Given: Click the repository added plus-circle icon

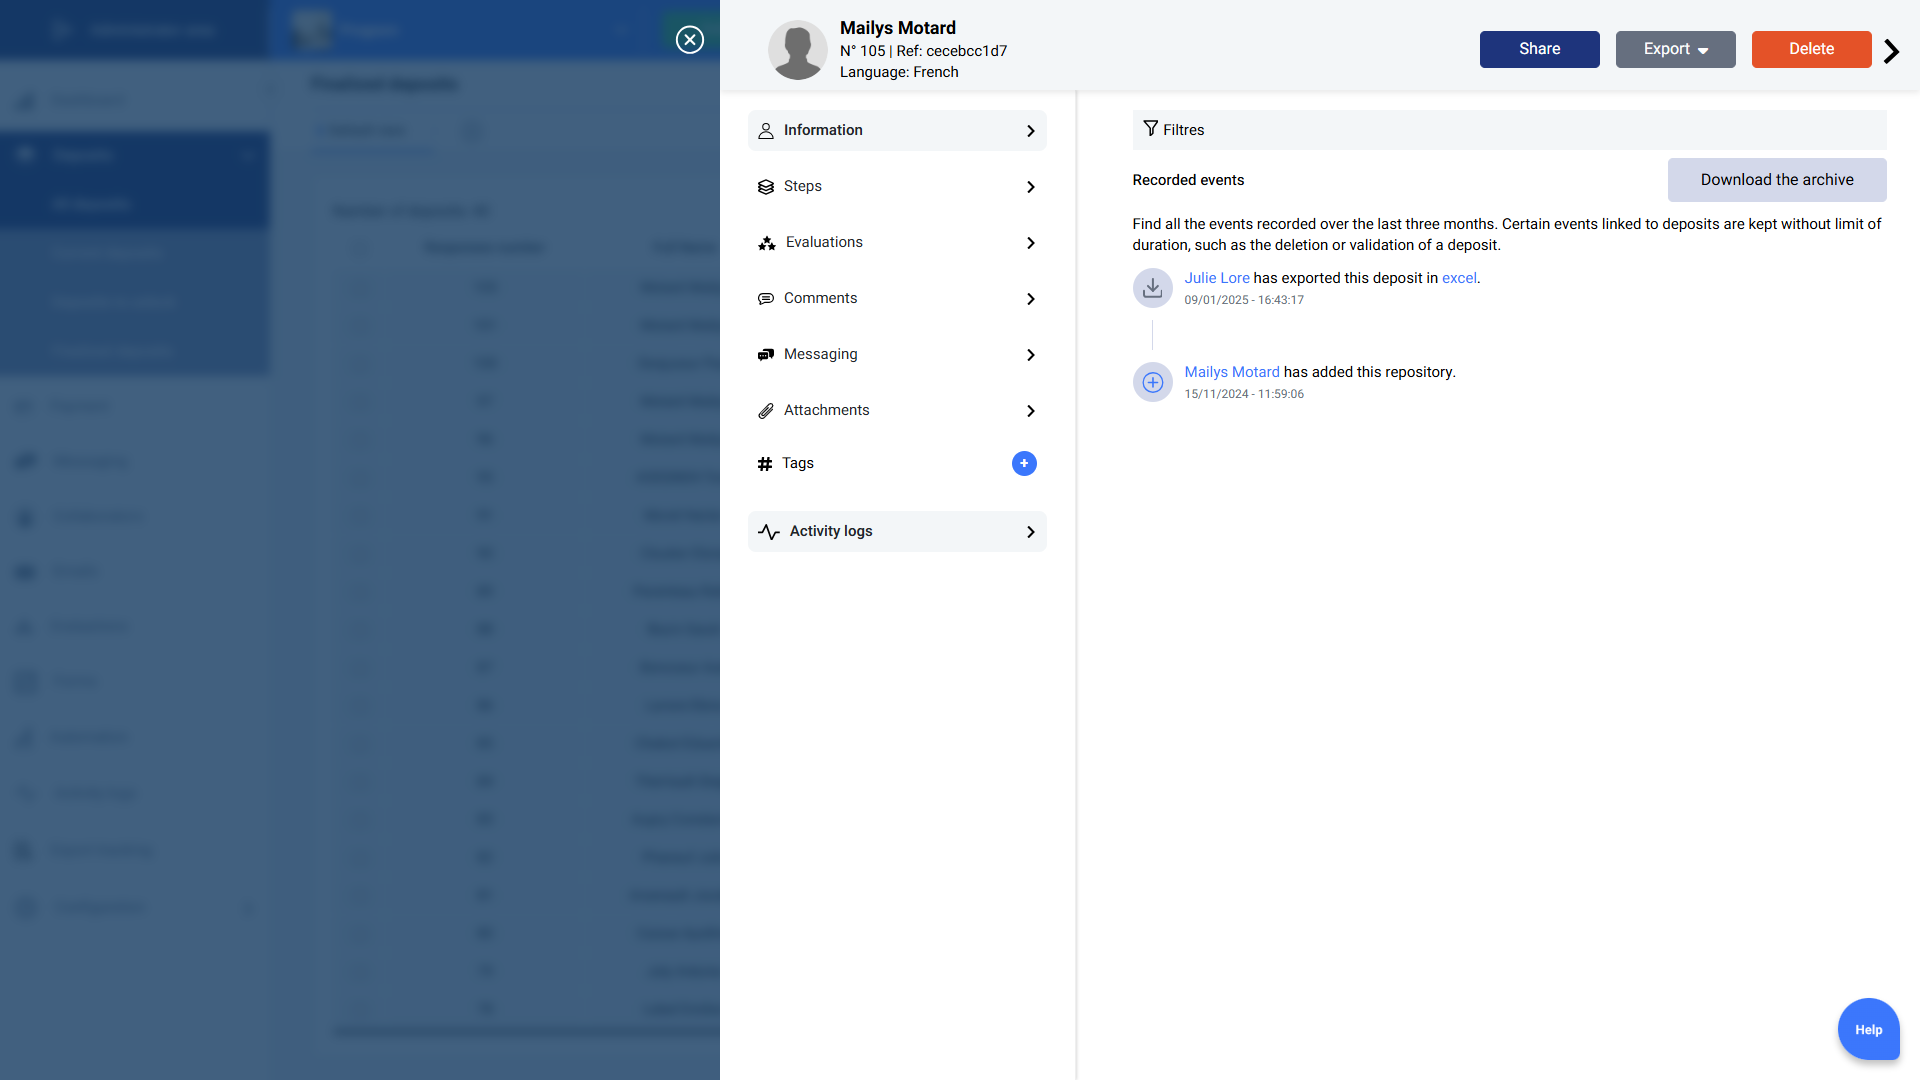Looking at the screenshot, I should click(1152, 382).
